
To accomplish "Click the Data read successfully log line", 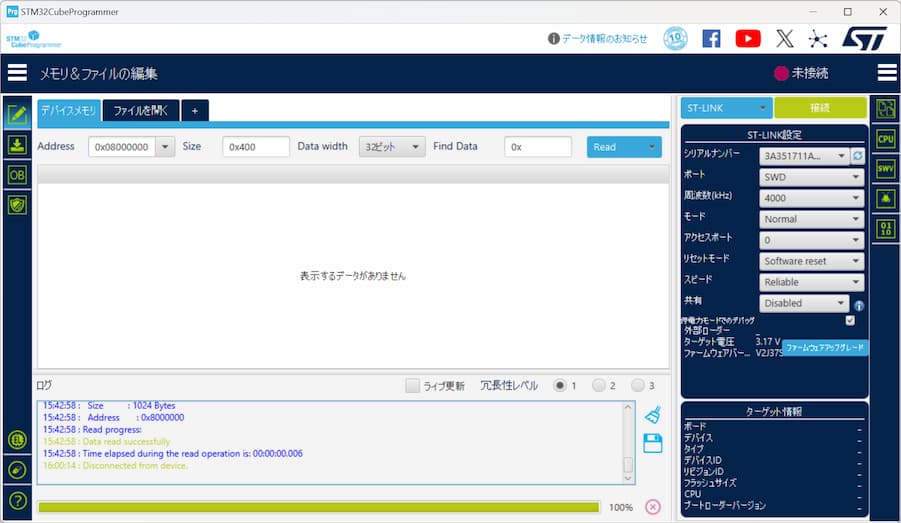I will (106, 441).
